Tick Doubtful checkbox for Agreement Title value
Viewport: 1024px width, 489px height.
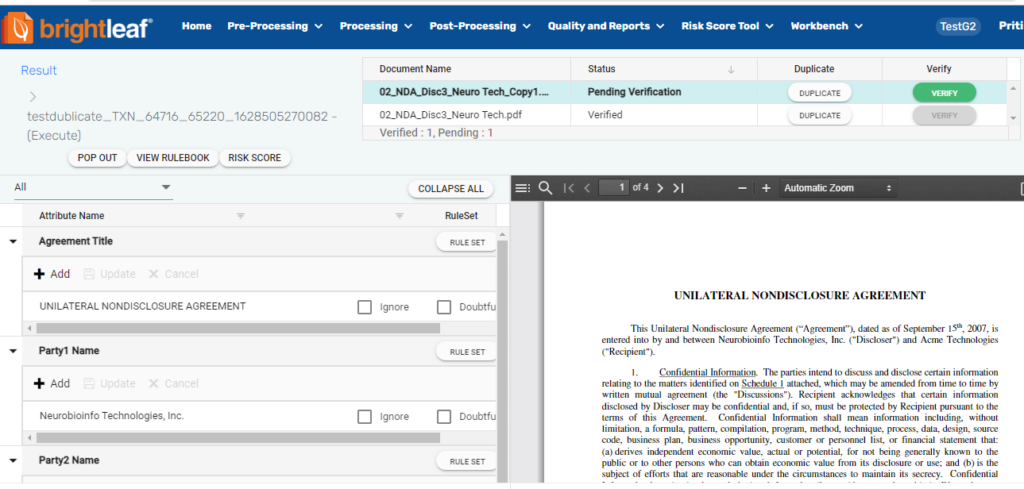click(444, 307)
